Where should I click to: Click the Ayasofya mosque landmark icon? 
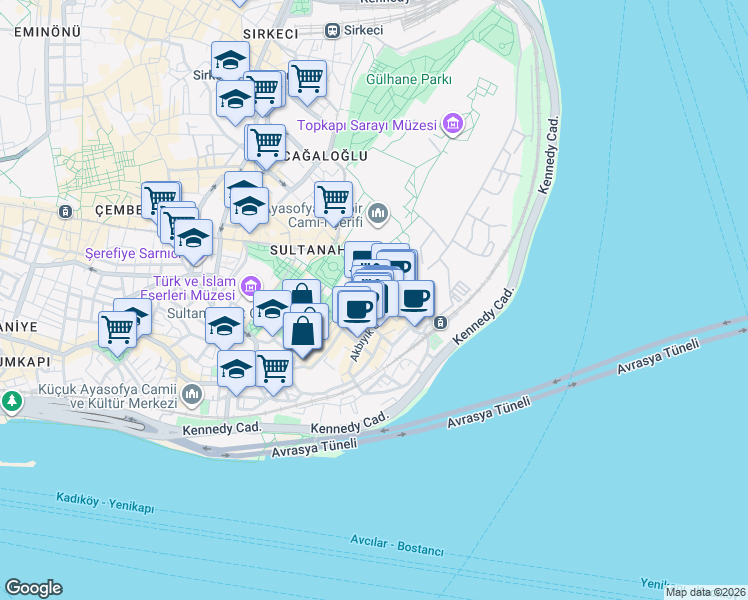click(x=378, y=212)
